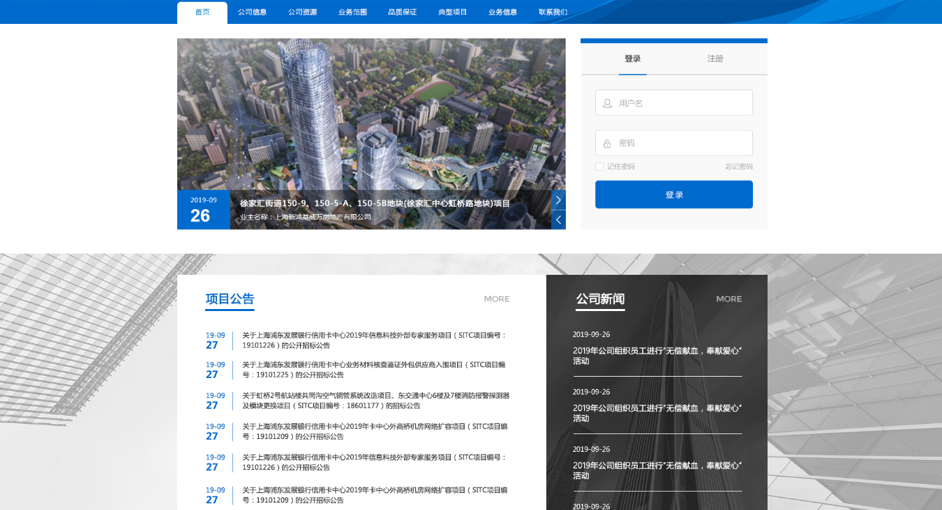Open 公司信息 in the top navigation

click(252, 12)
